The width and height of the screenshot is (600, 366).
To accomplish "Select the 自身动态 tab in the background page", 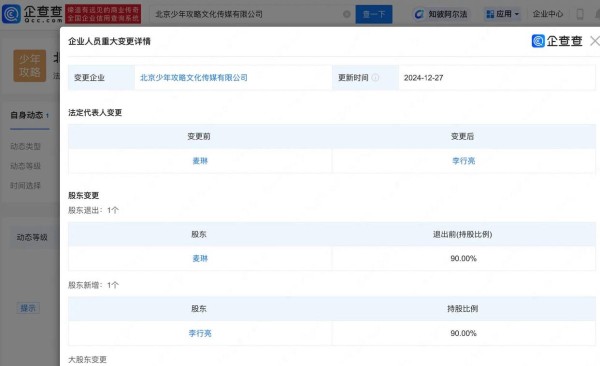I will (29, 115).
